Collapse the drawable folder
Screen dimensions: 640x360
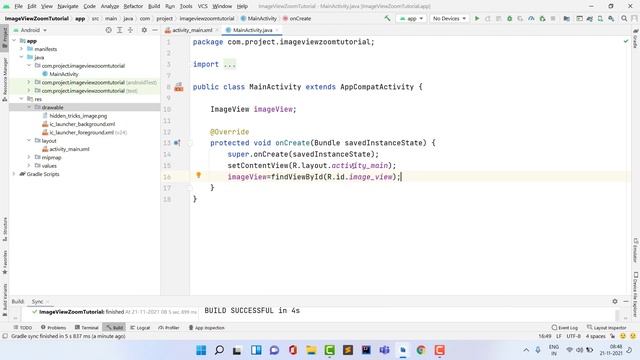tap(29, 107)
